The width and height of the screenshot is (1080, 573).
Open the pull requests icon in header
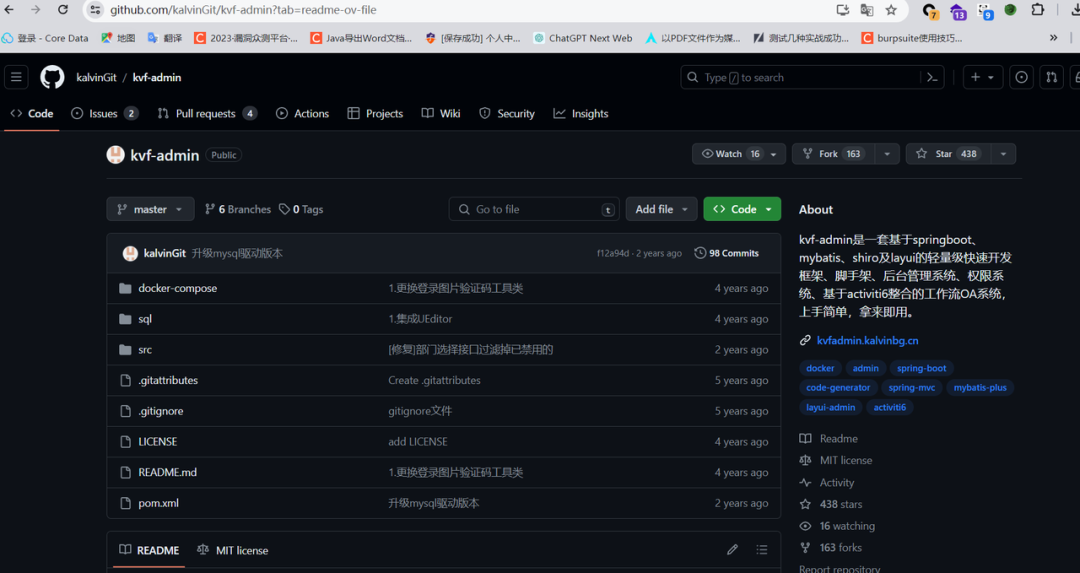(x=1051, y=77)
